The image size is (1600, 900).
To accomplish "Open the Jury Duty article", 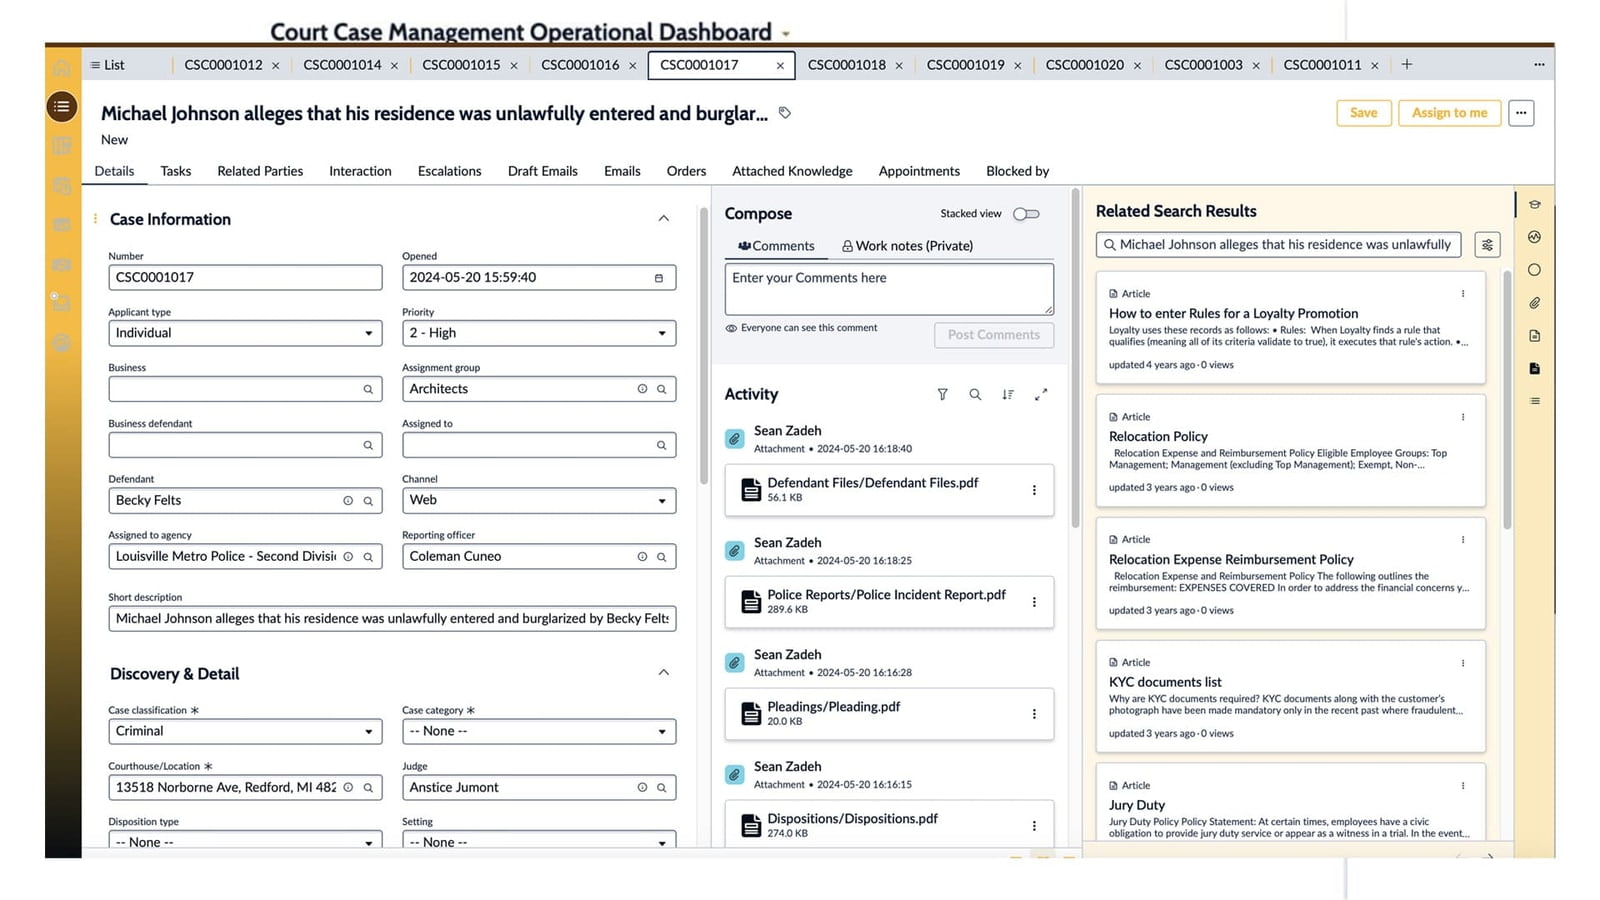I will (x=1137, y=805).
